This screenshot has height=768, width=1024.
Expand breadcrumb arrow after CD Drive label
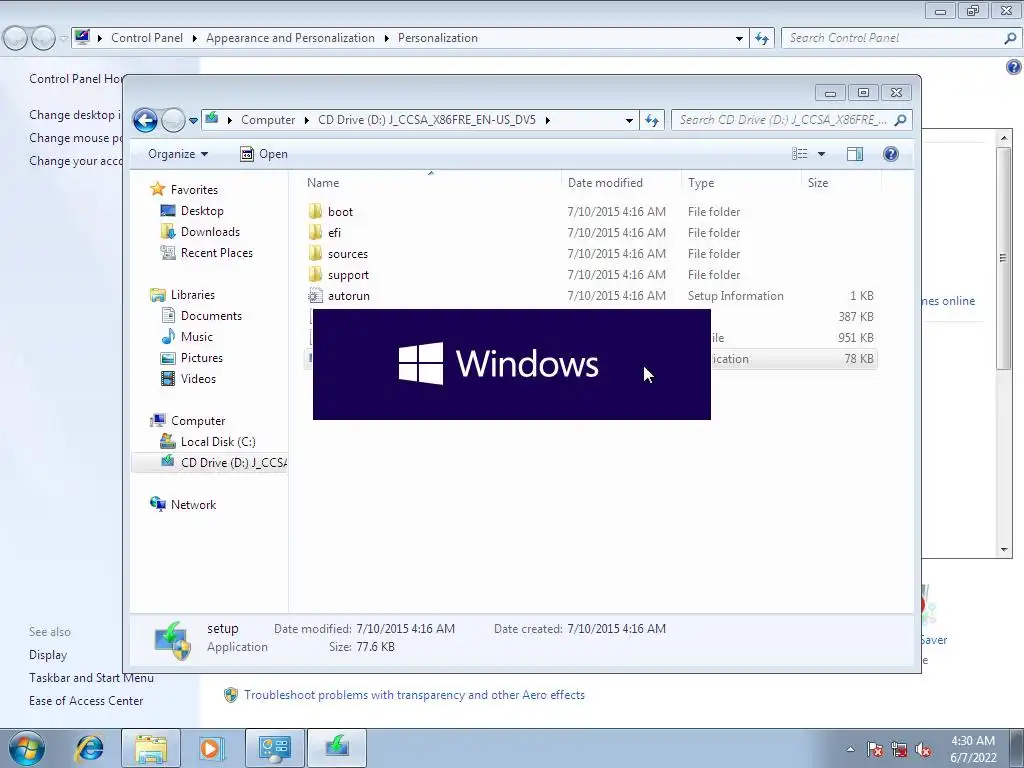pyautogui.click(x=547, y=120)
